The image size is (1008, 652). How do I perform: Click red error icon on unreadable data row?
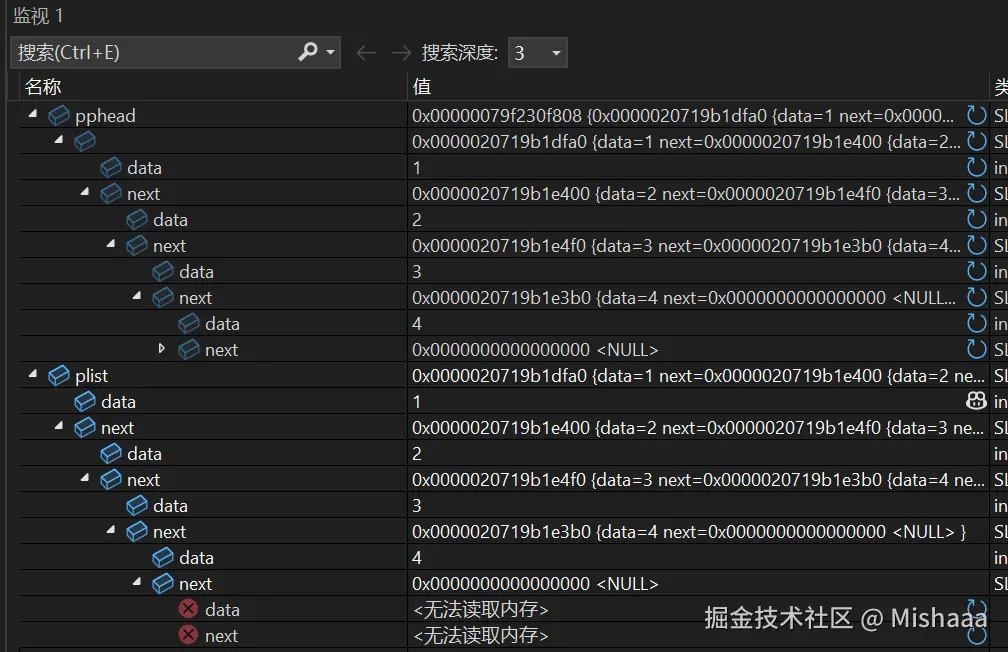tap(189, 609)
